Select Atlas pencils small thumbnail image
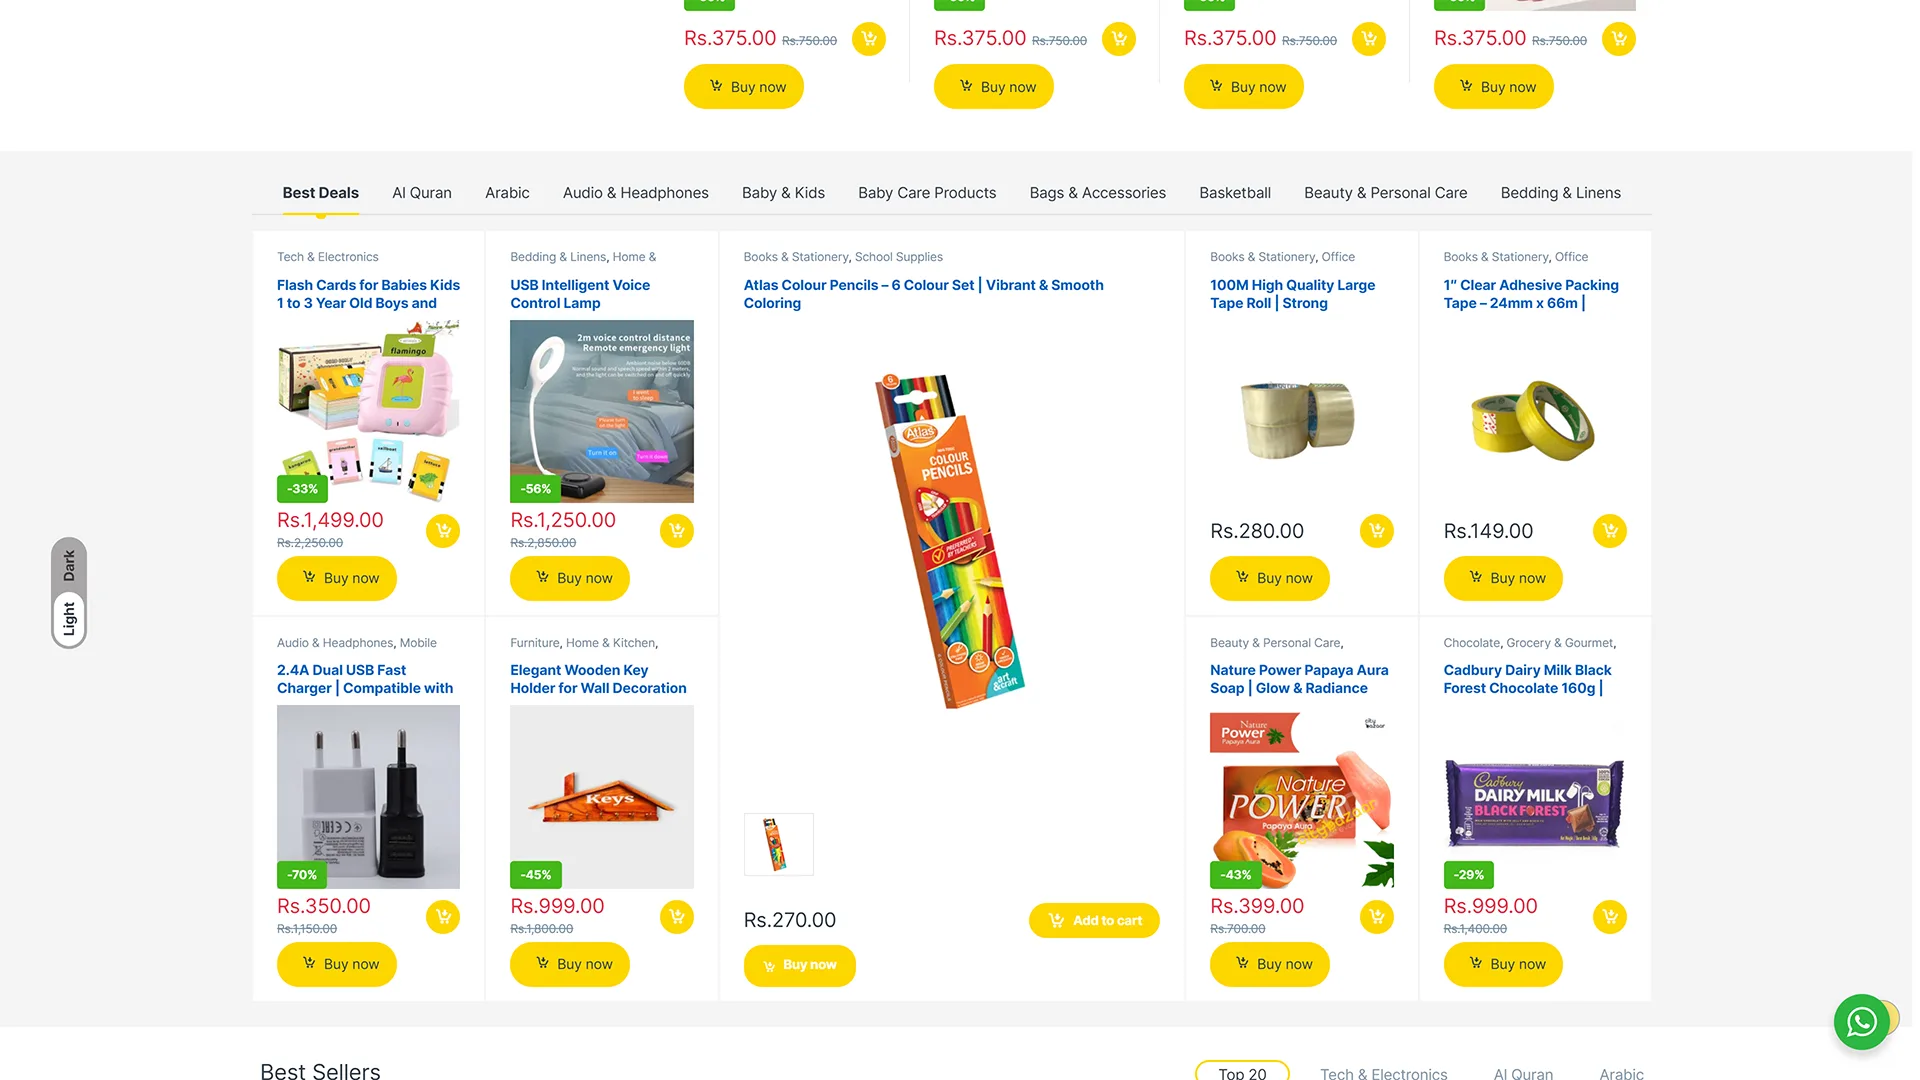Screen dimensions: 1920x1080 pyautogui.click(x=779, y=845)
